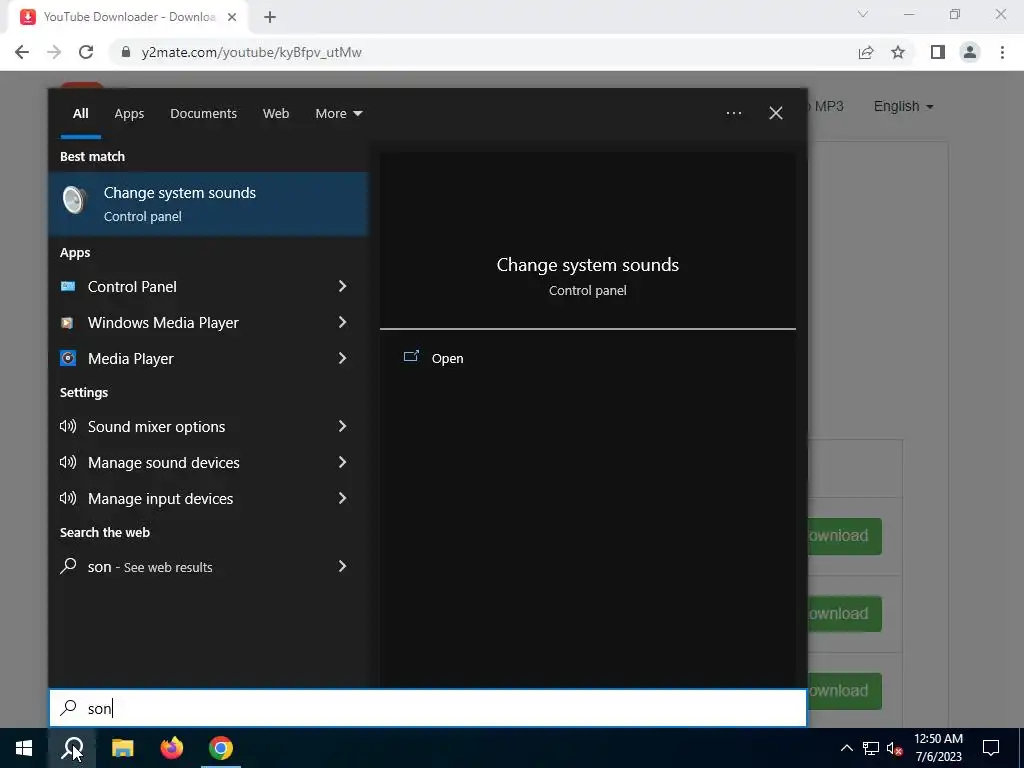Open taskbar clock showing 12:50 AM
The width and height of the screenshot is (1024, 768).
tap(938, 748)
